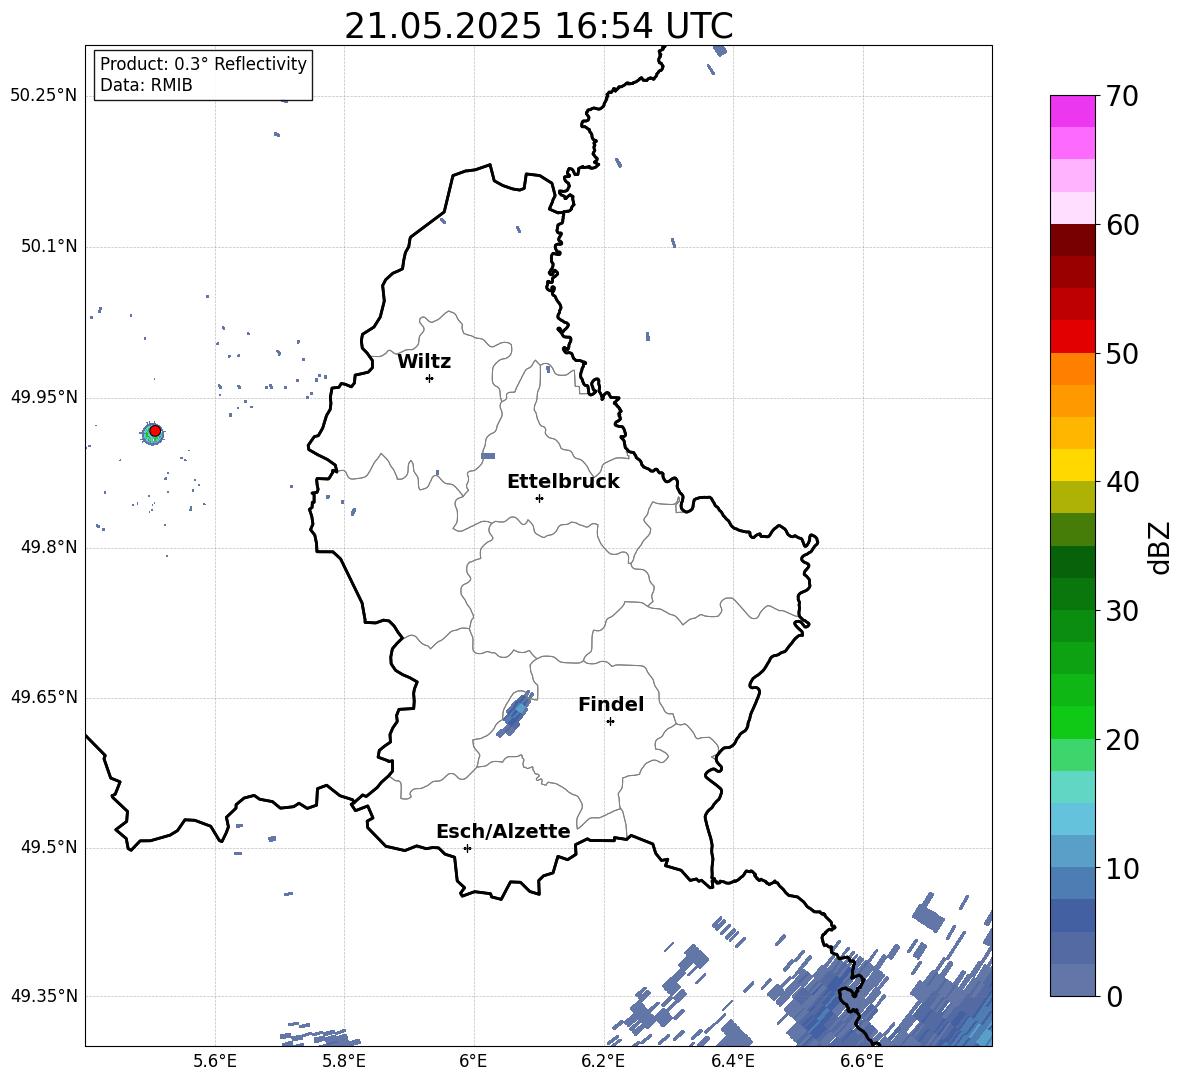Click the title 21.05.2025 16:54 UTC

click(538, 27)
